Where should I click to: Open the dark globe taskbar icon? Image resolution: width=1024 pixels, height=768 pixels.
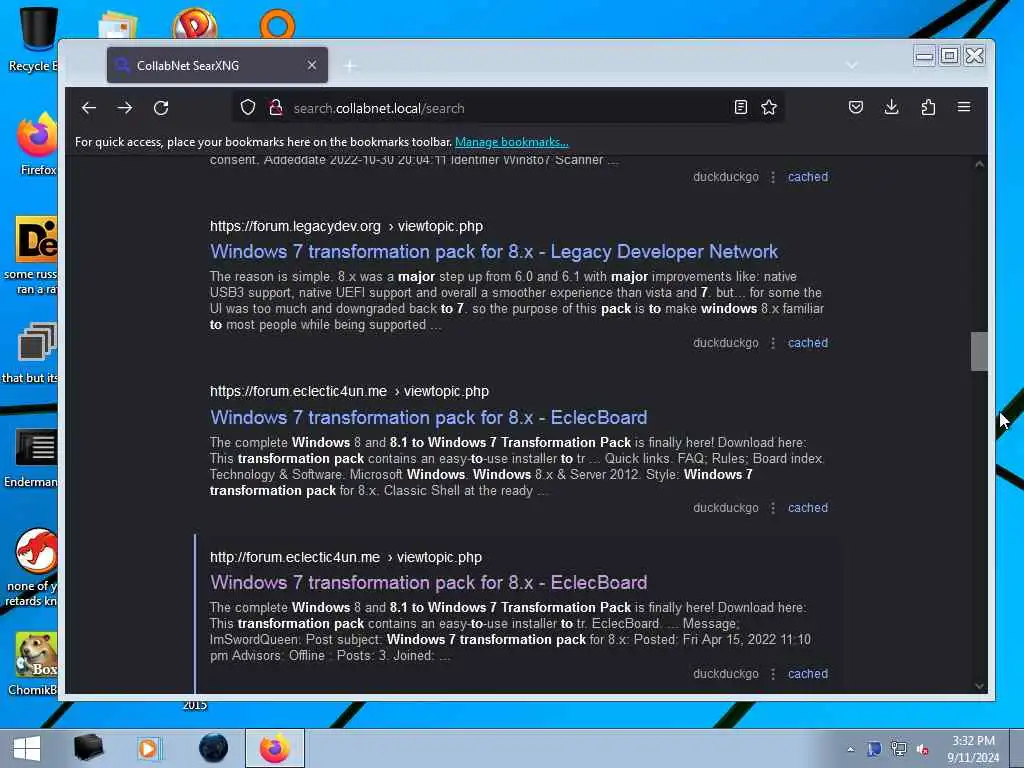[214, 748]
